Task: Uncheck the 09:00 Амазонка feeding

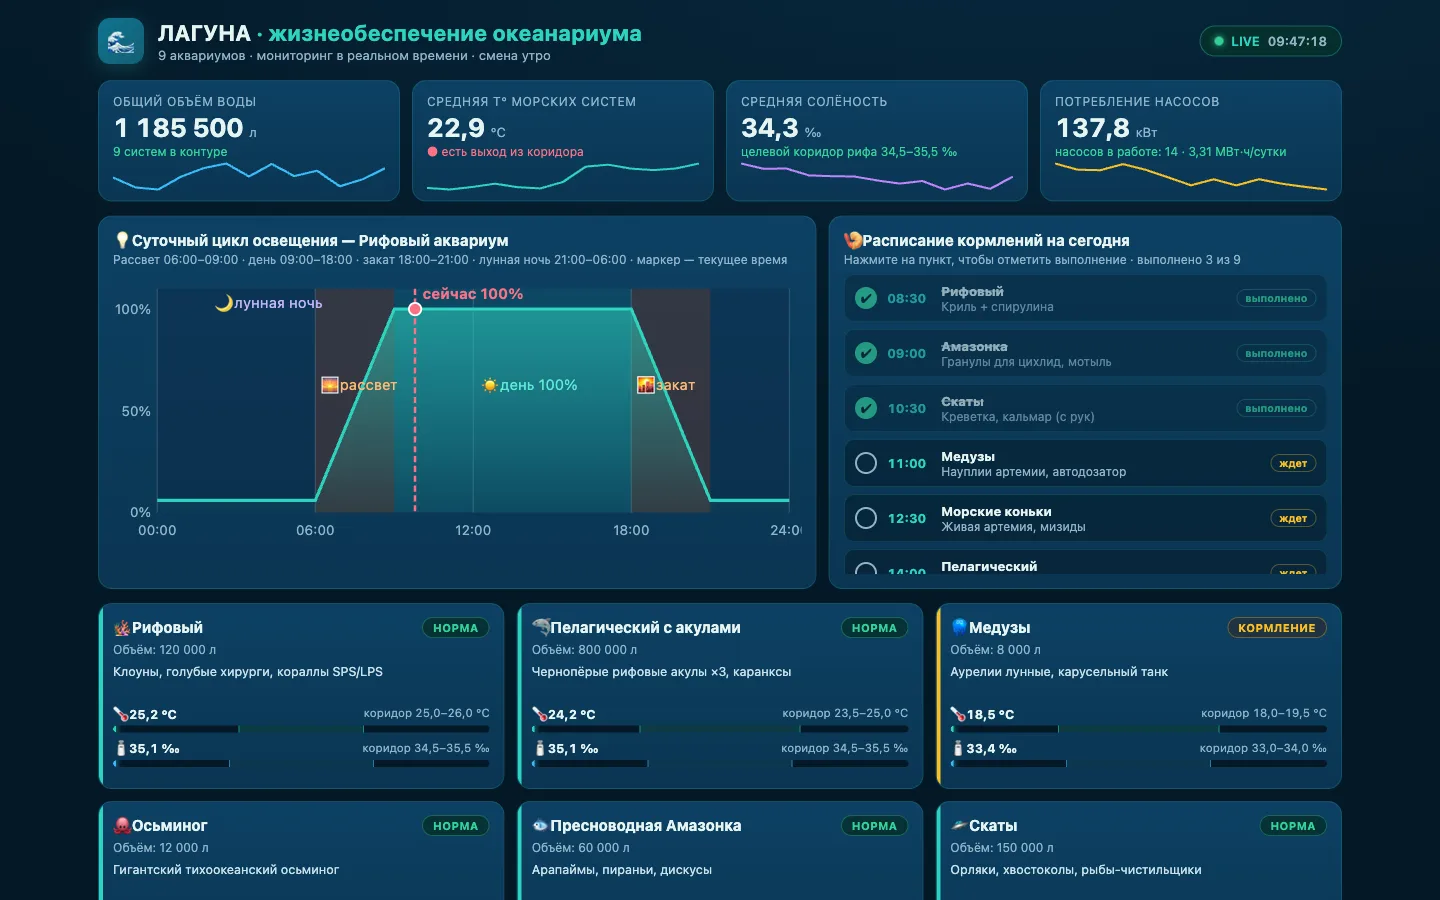Action: pyautogui.click(x=866, y=353)
